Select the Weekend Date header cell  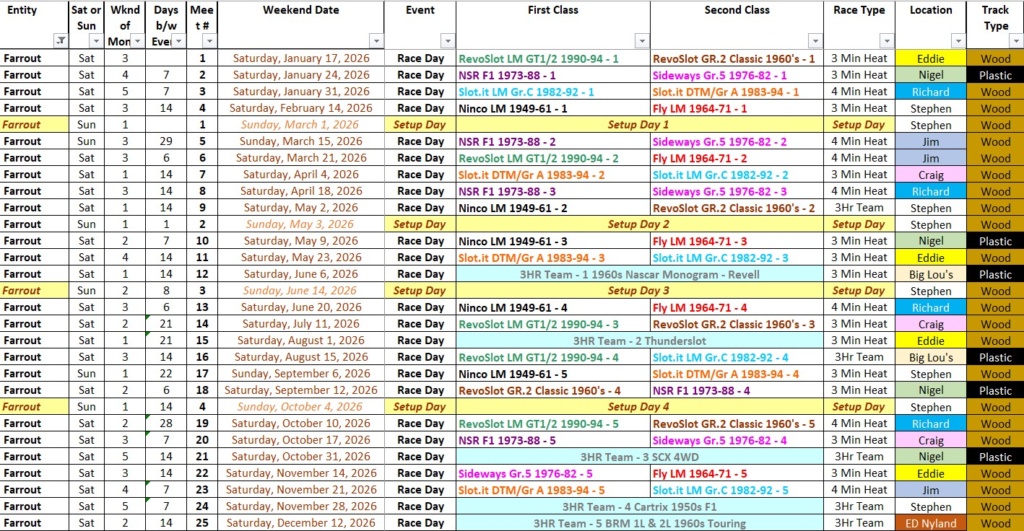(x=301, y=11)
